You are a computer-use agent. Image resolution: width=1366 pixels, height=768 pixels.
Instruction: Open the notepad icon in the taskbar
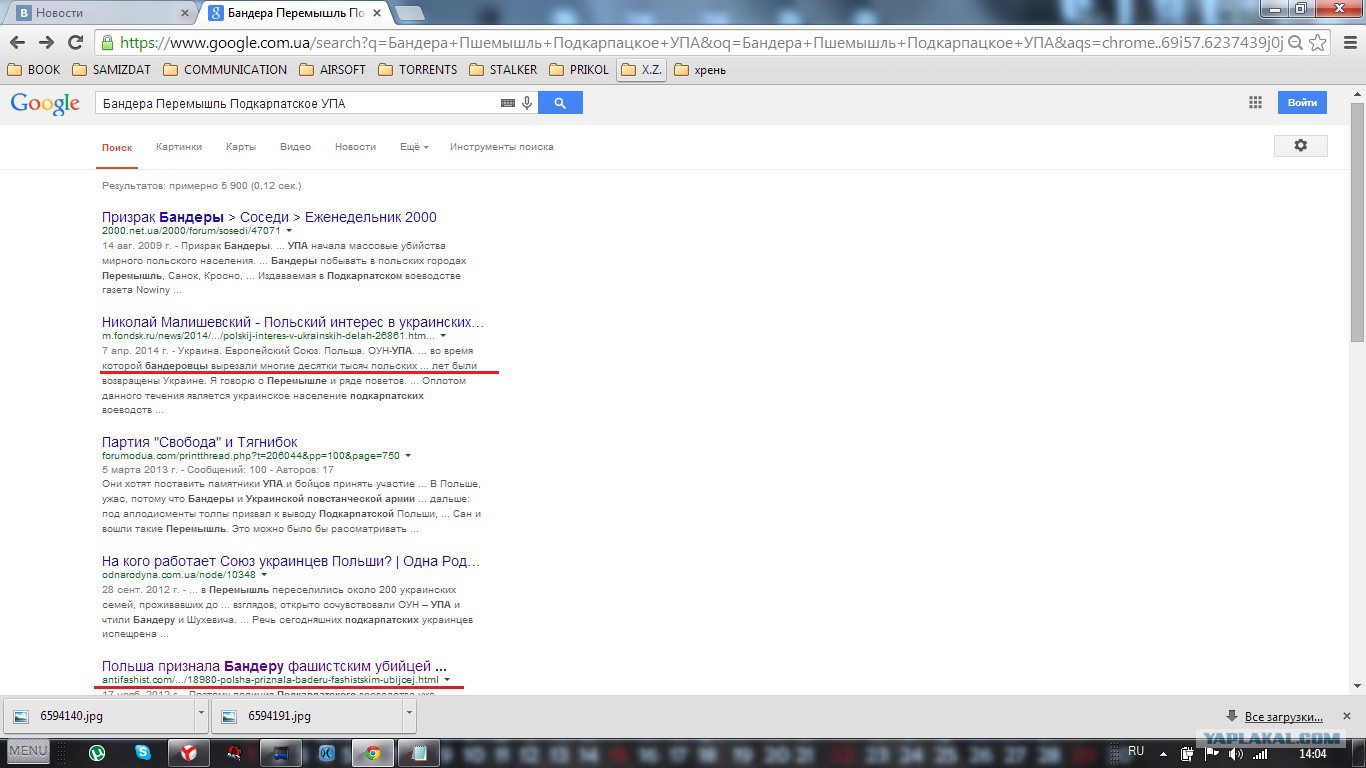click(419, 753)
